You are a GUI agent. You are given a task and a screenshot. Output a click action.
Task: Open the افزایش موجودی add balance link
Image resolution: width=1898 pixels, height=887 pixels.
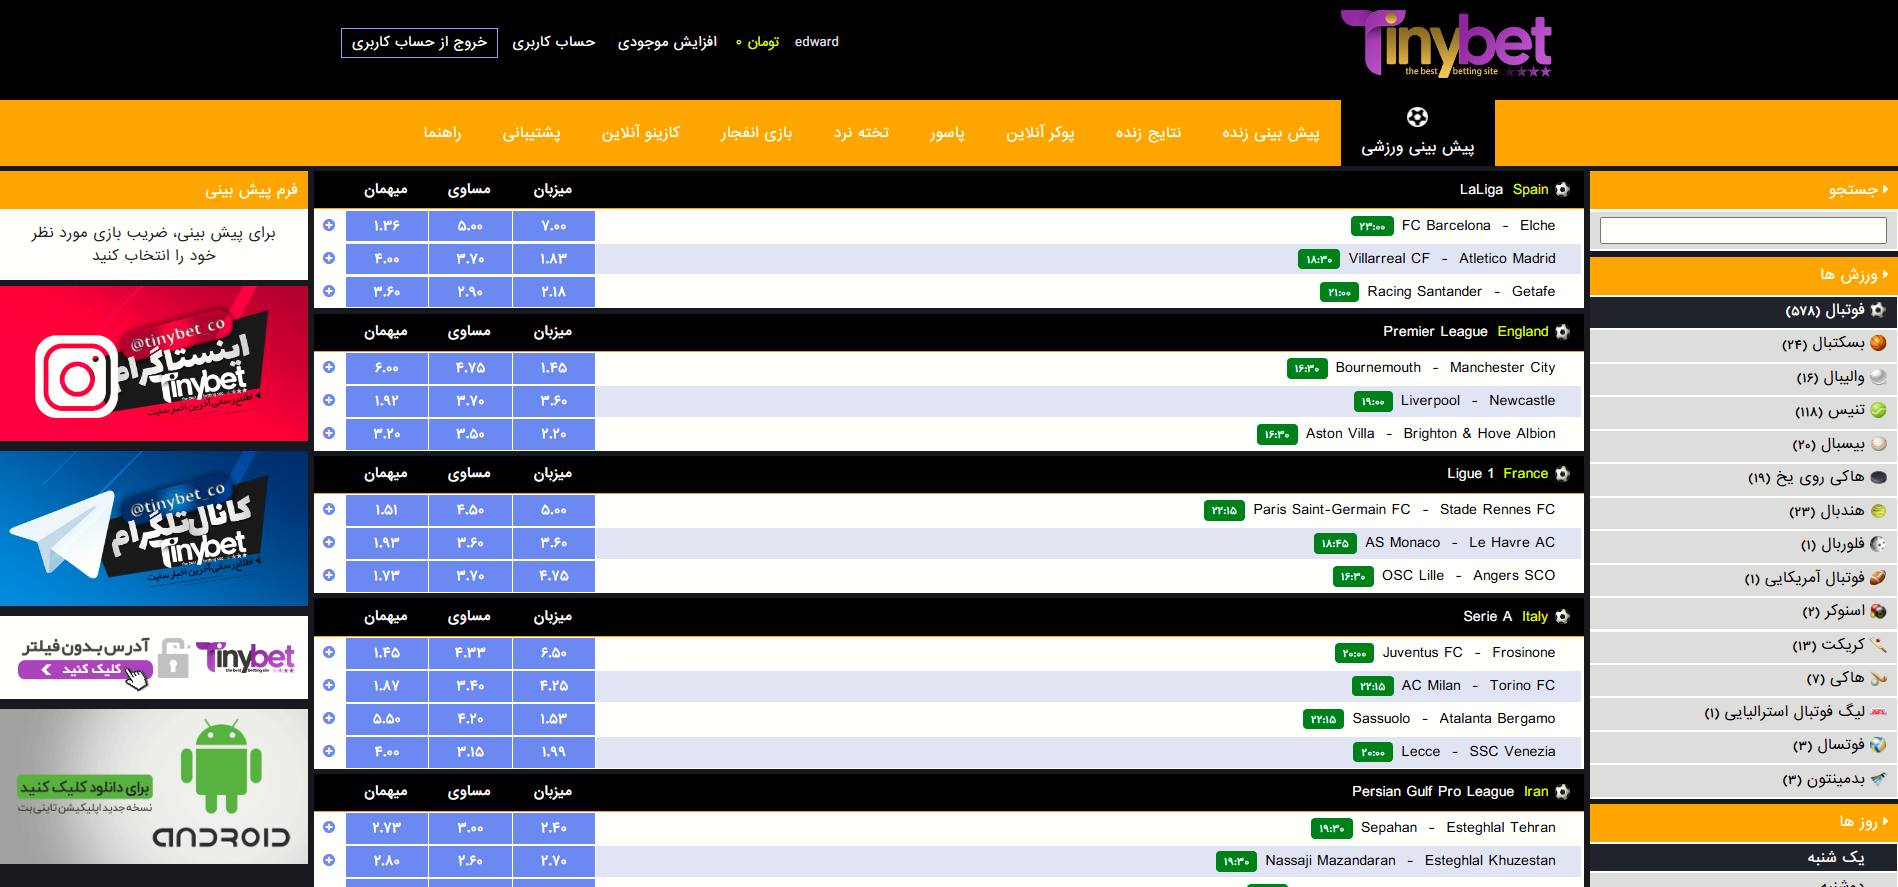[x=667, y=42]
